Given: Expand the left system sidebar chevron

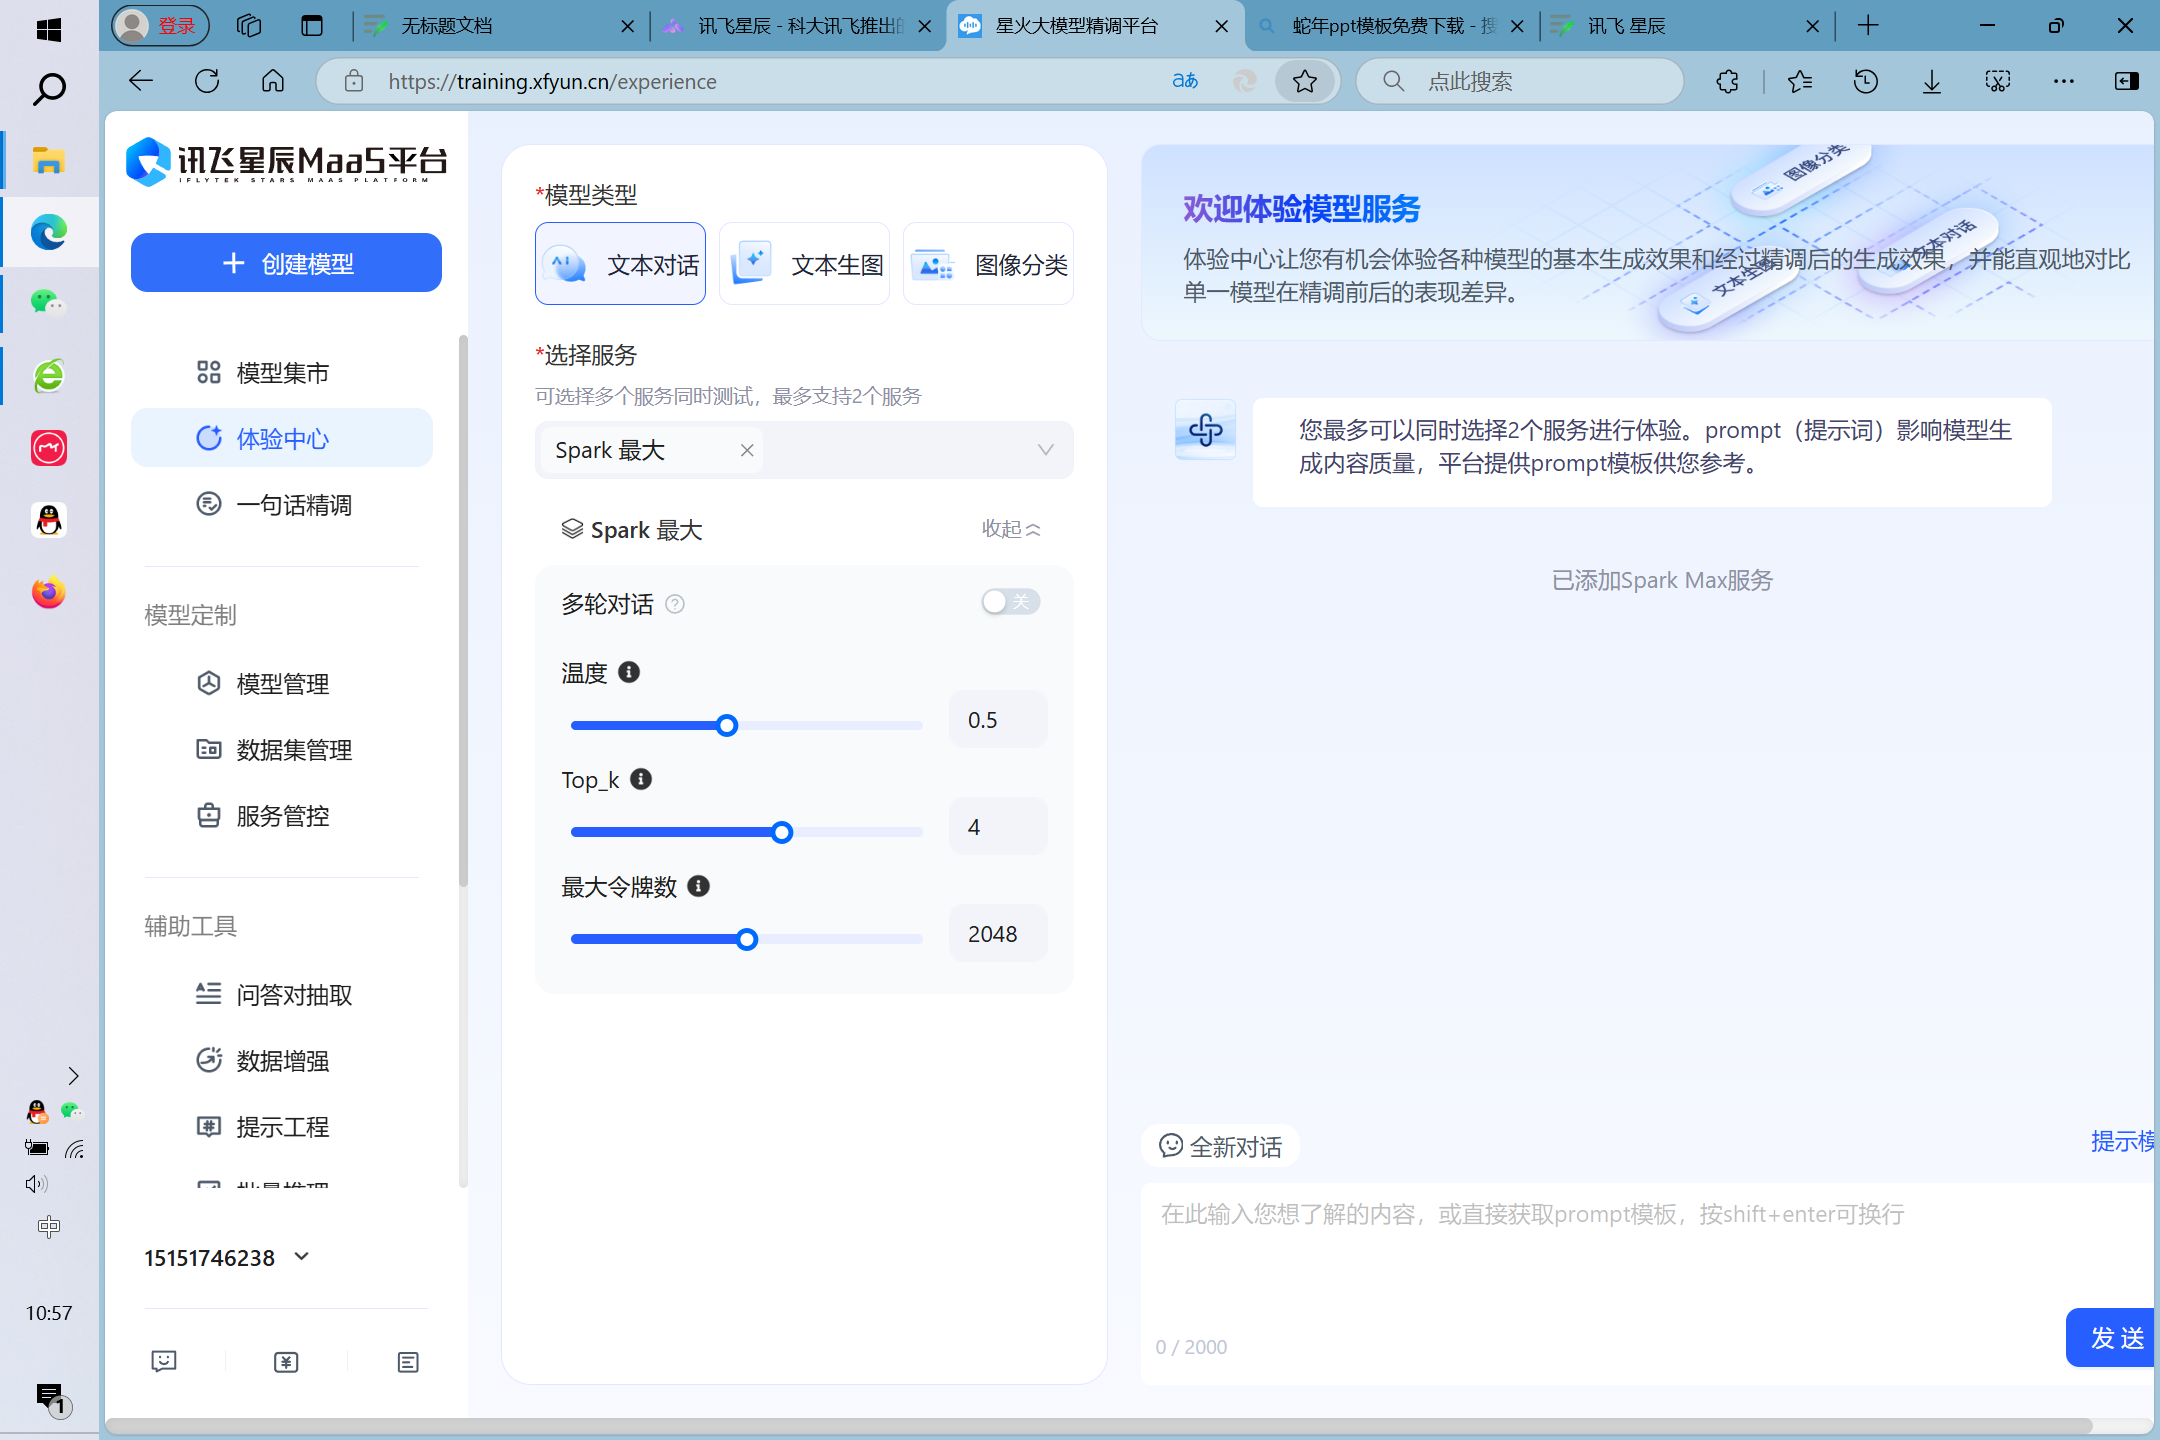Looking at the screenshot, I should point(73,1076).
